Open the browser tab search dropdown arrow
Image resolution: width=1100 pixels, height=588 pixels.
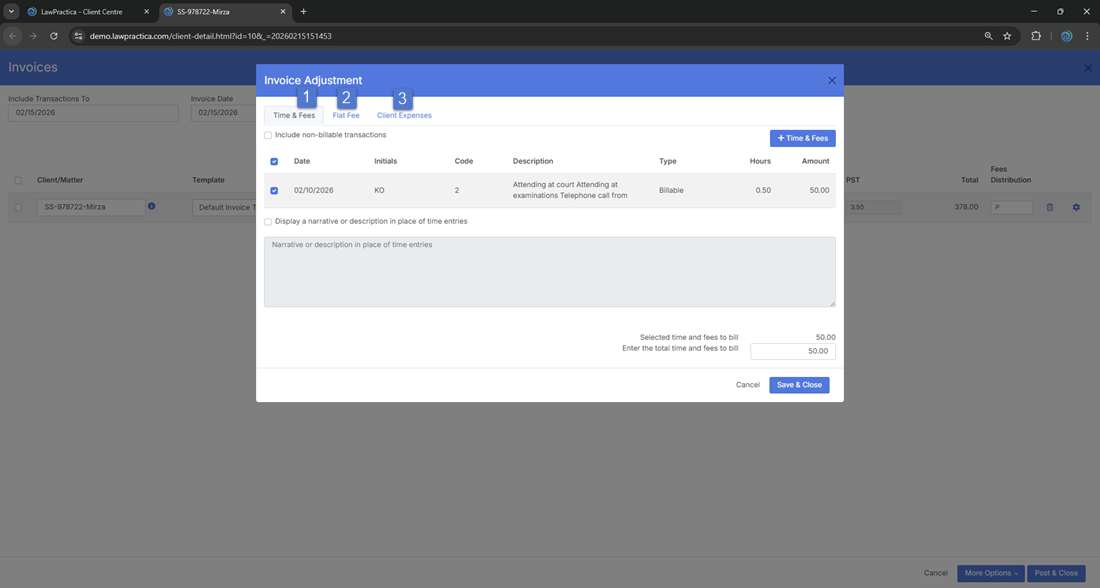[x=11, y=12]
